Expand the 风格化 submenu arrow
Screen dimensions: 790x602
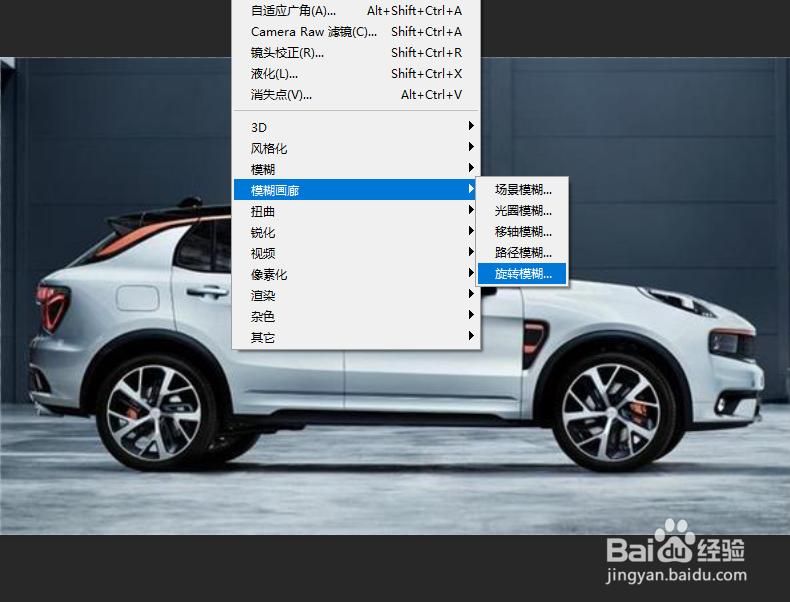tap(471, 148)
